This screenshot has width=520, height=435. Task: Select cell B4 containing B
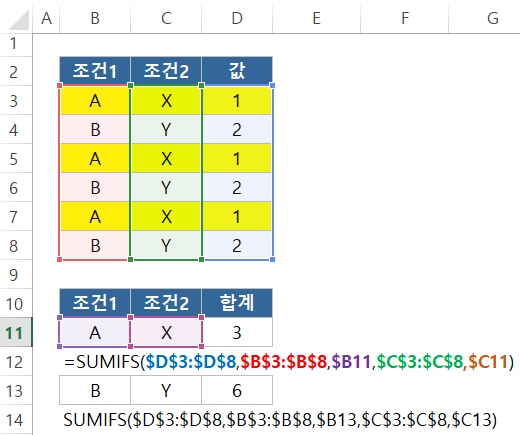95,129
